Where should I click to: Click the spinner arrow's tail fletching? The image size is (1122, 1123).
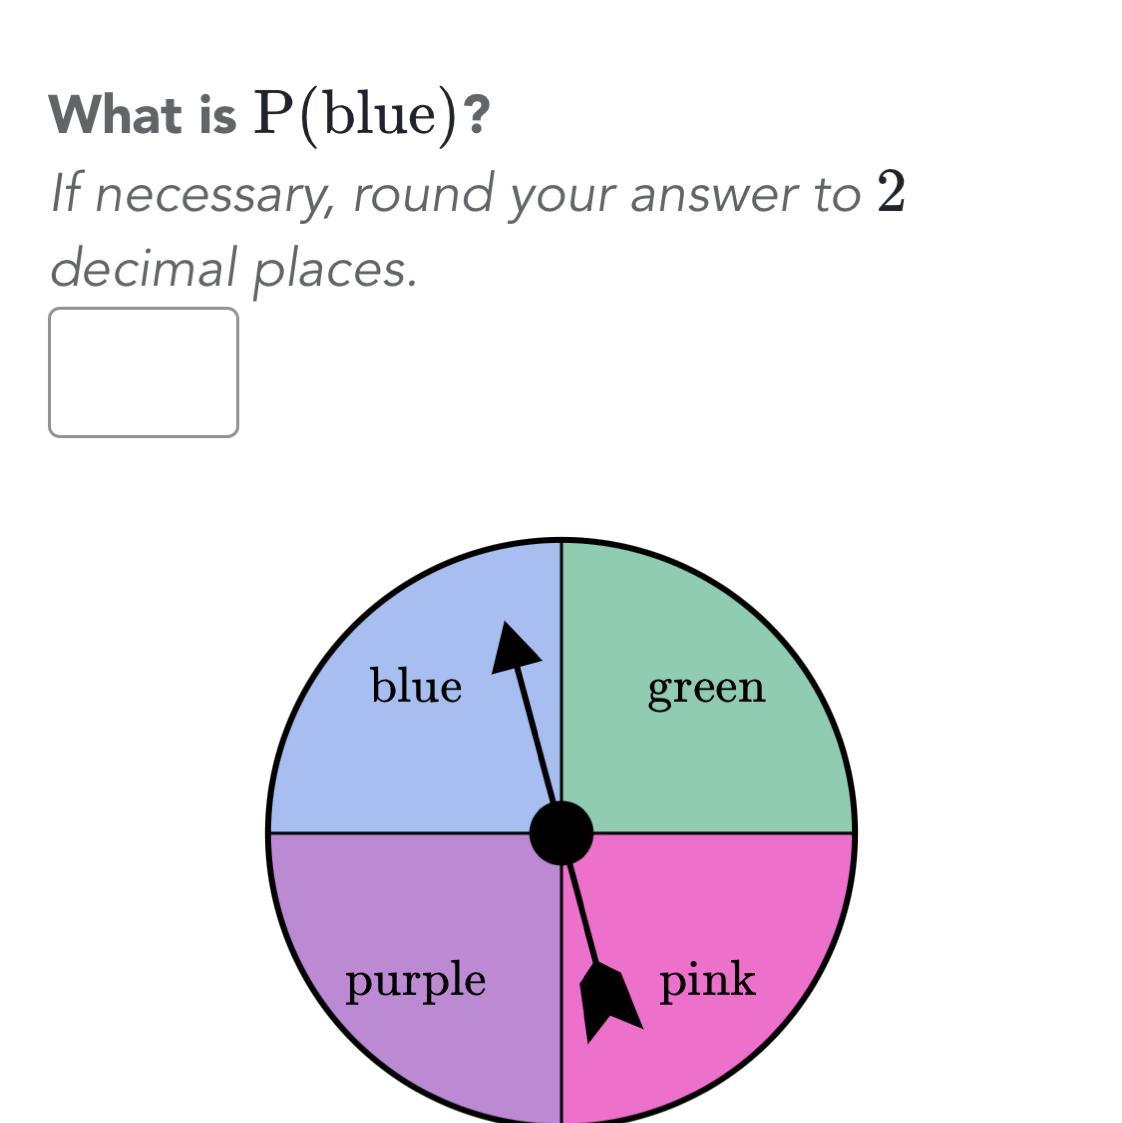(x=608, y=1000)
